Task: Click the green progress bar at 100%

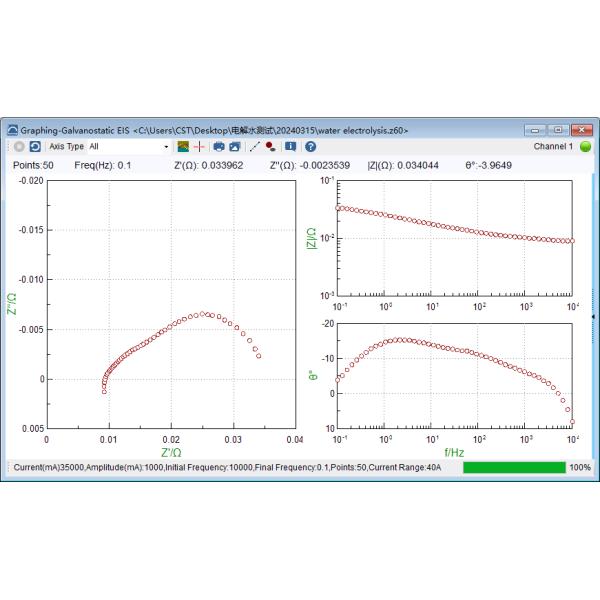Action: (x=514, y=467)
